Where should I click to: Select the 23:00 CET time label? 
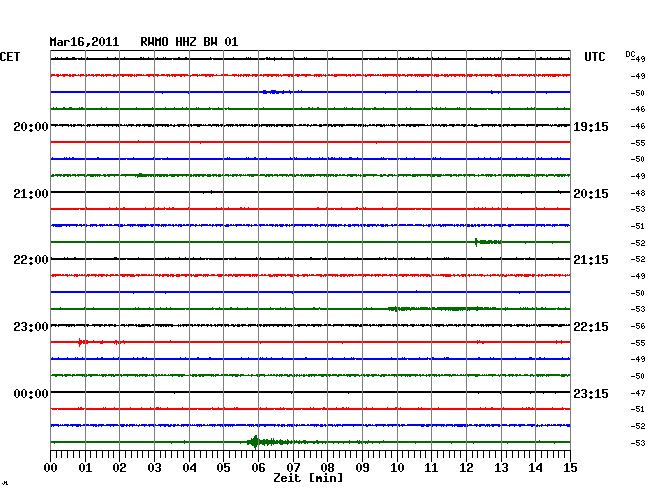tap(31, 327)
